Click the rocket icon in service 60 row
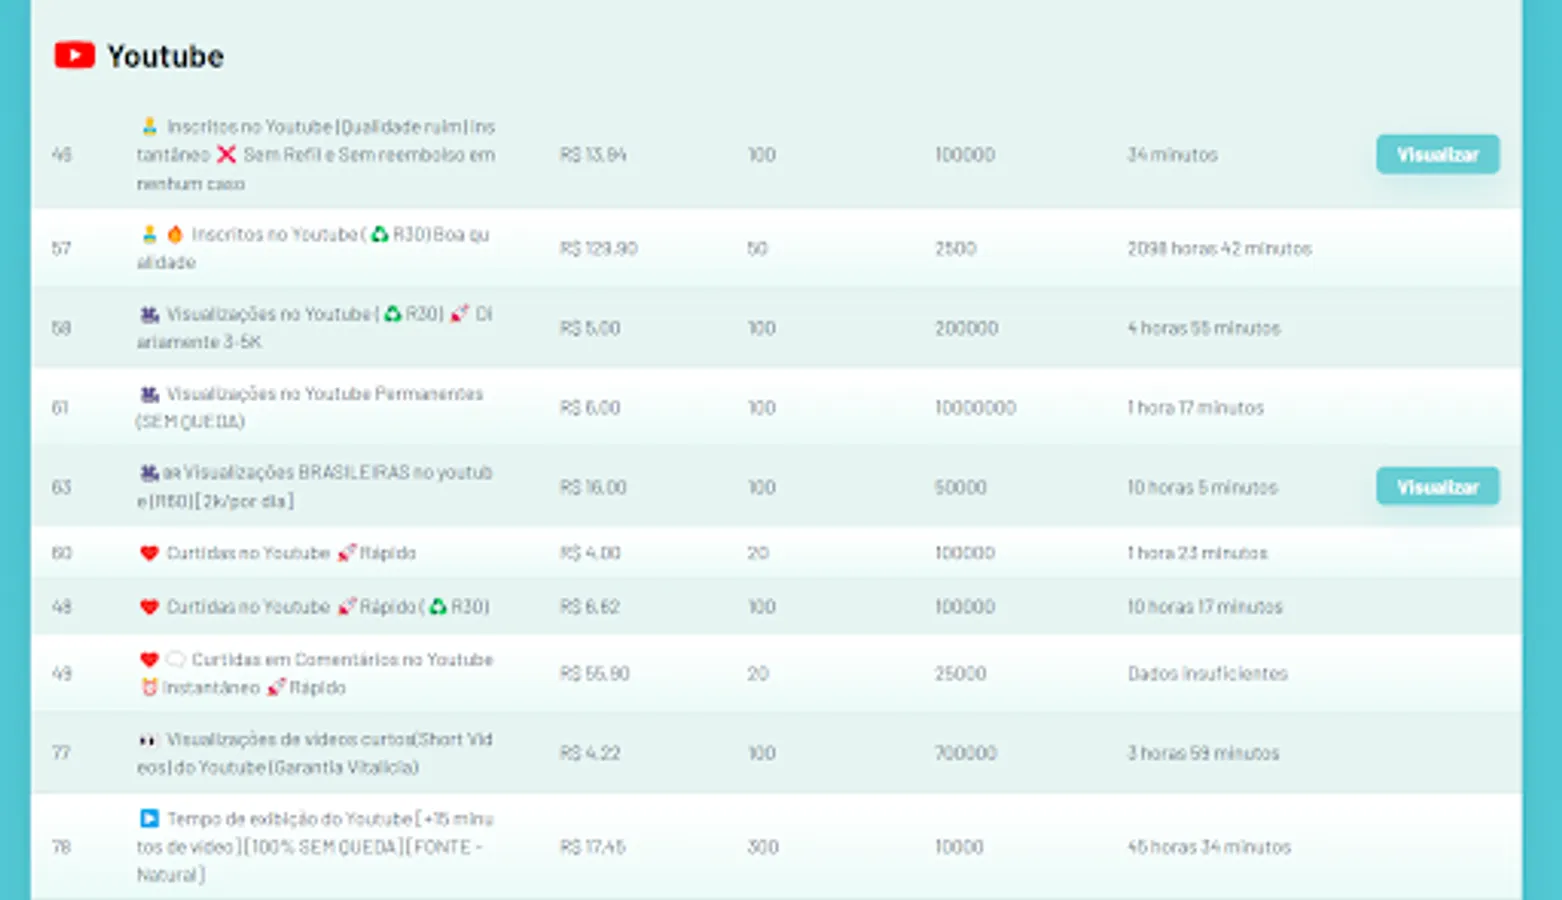Image resolution: width=1562 pixels, height=900 pixels. coord(346,553)
